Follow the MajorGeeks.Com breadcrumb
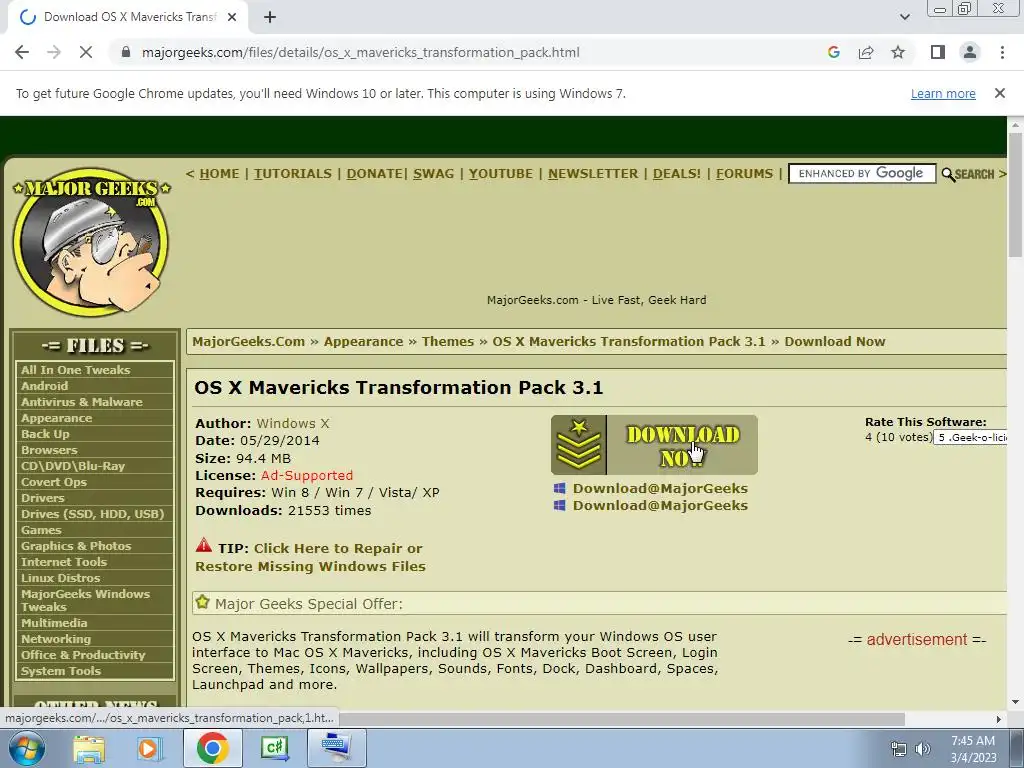Viewport: 1024px width, 768px height. tap(248, 342)
